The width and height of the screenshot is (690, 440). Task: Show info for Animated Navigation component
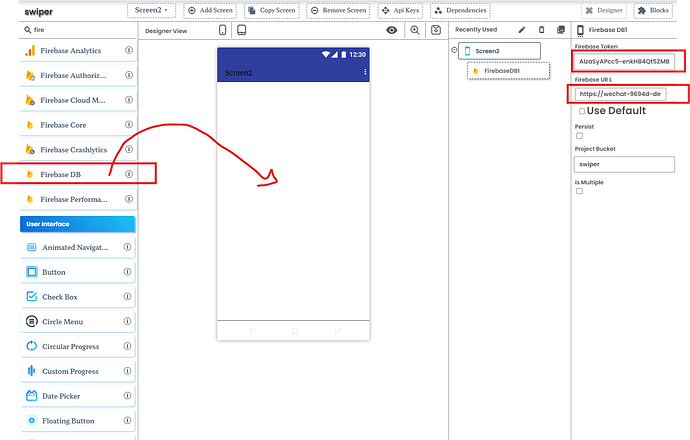click(x=127, y=247)
